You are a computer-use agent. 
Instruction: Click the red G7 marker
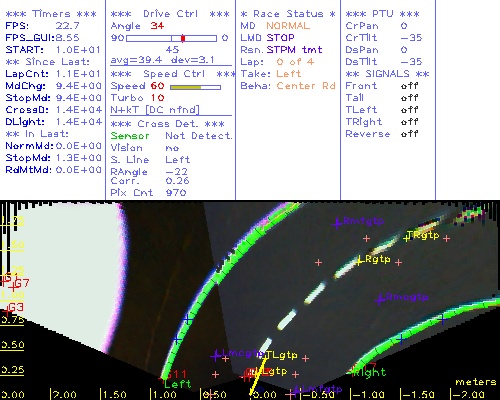13,286
